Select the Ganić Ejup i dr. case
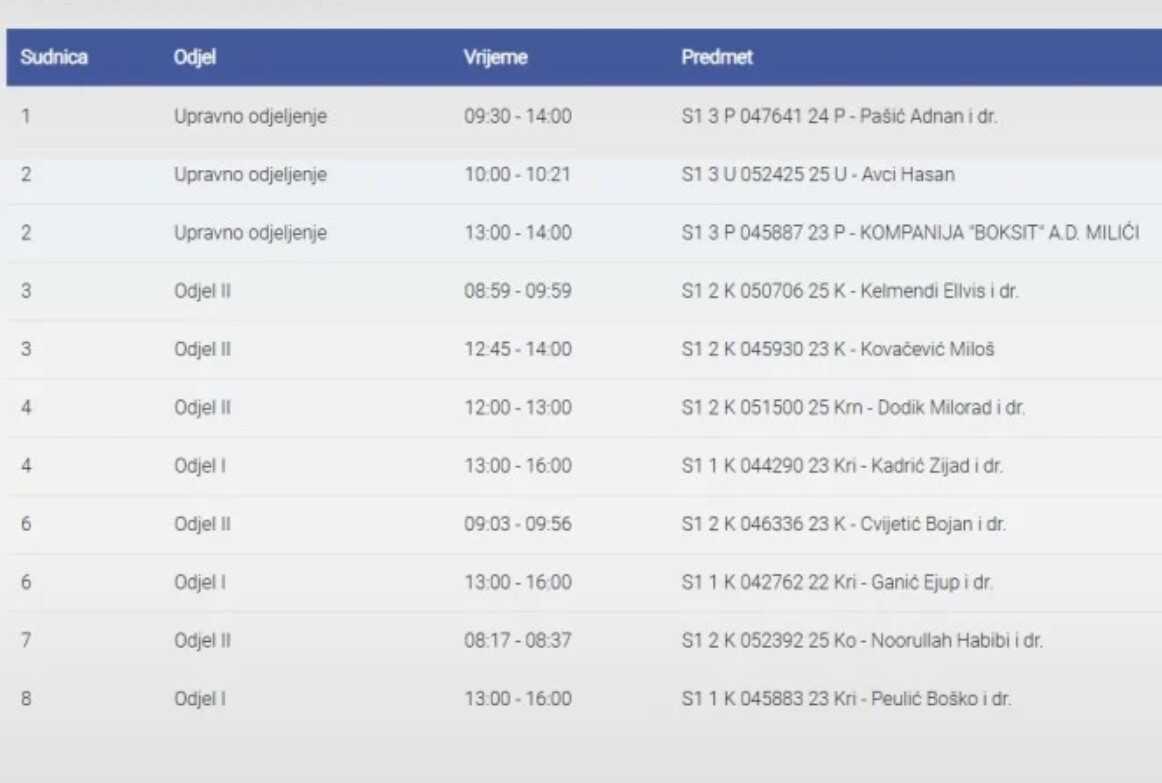The height and width of the screenshot is (783, 1162). pyautogui.click(x=837, y=582)
